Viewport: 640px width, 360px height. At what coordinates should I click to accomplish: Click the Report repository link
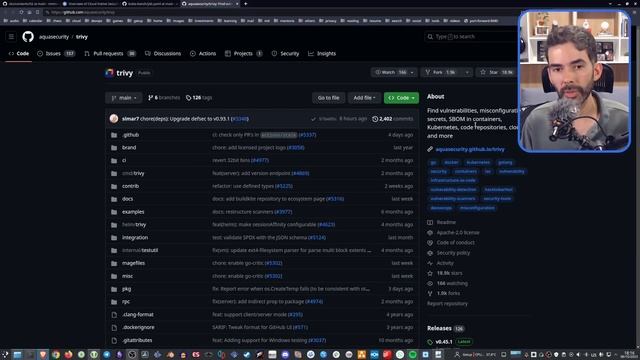(447, 304)
